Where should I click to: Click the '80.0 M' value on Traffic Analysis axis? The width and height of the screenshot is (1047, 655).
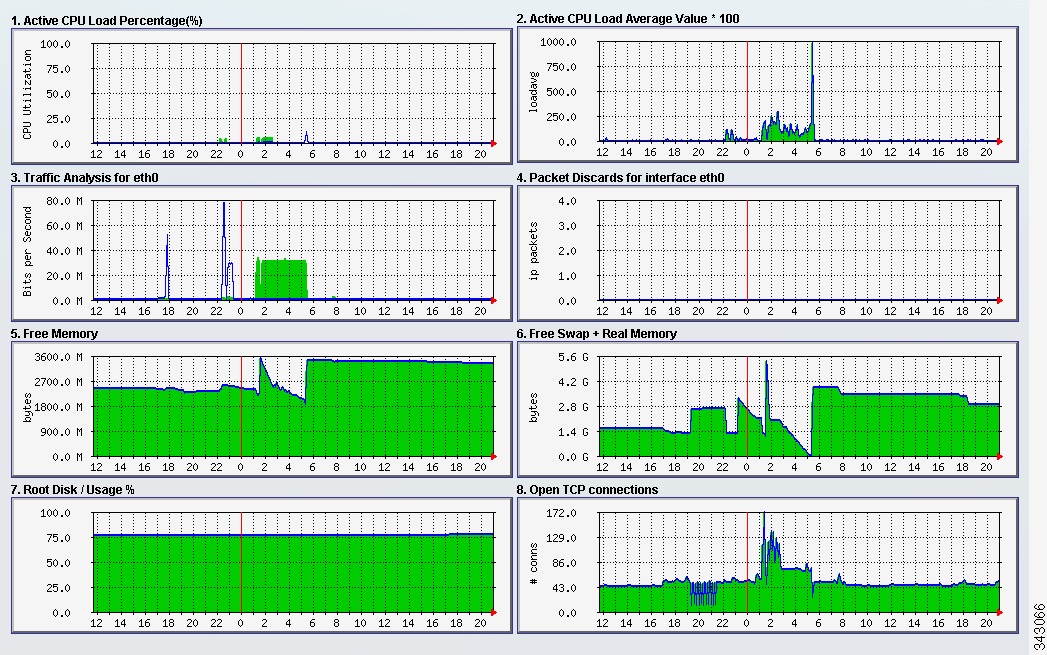[x=65, y=201]
